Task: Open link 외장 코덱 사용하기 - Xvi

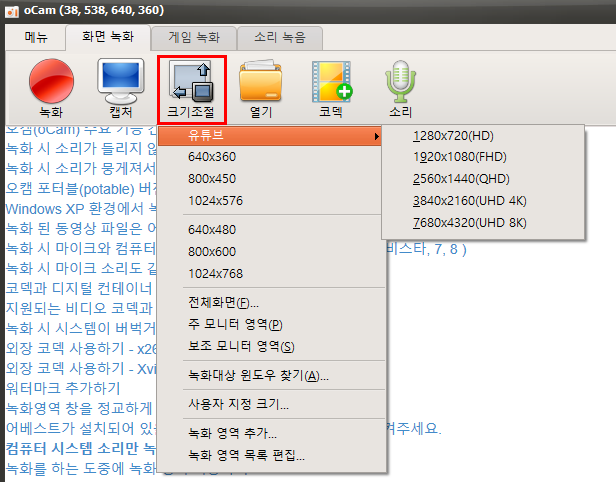Action: 81,368
